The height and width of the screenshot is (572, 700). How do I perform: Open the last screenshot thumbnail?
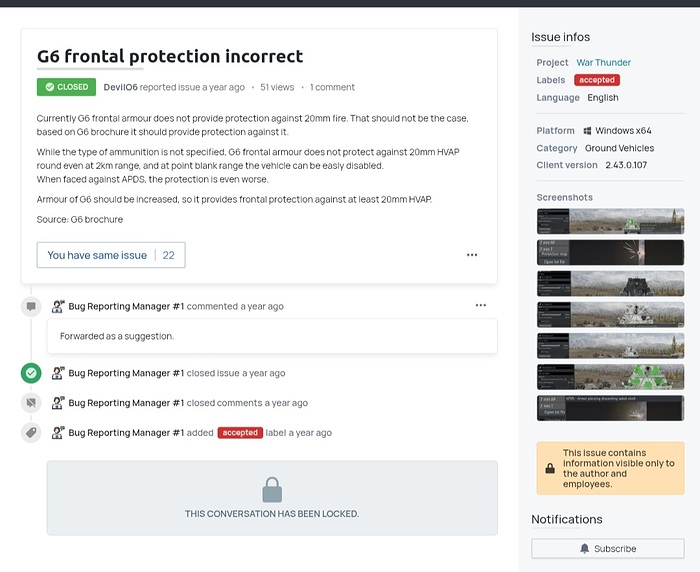(610, 407)
